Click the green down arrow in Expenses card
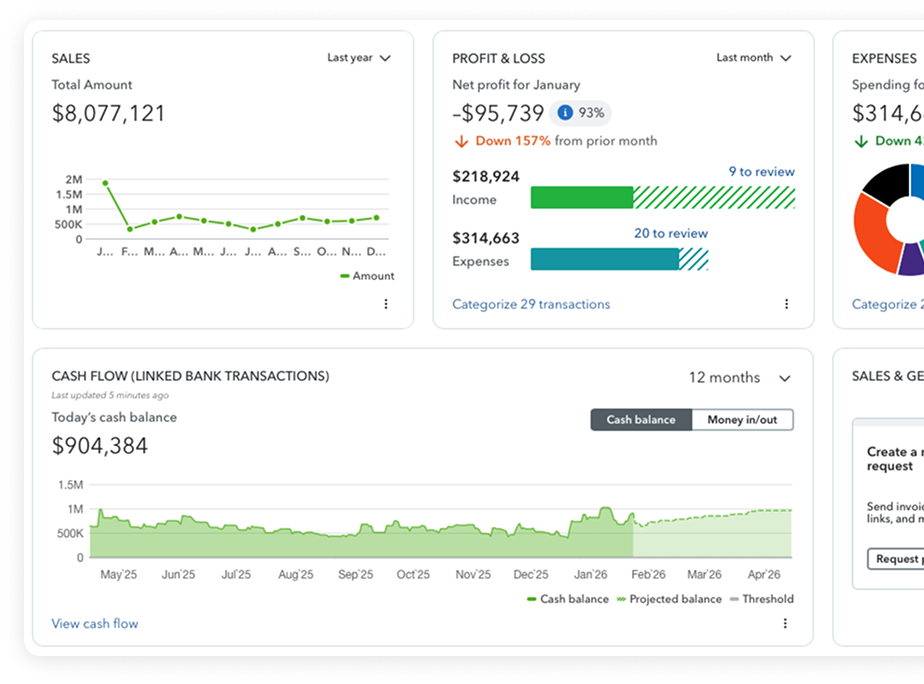The height and width of the screenshot is (684, 924). pos(861,141)
